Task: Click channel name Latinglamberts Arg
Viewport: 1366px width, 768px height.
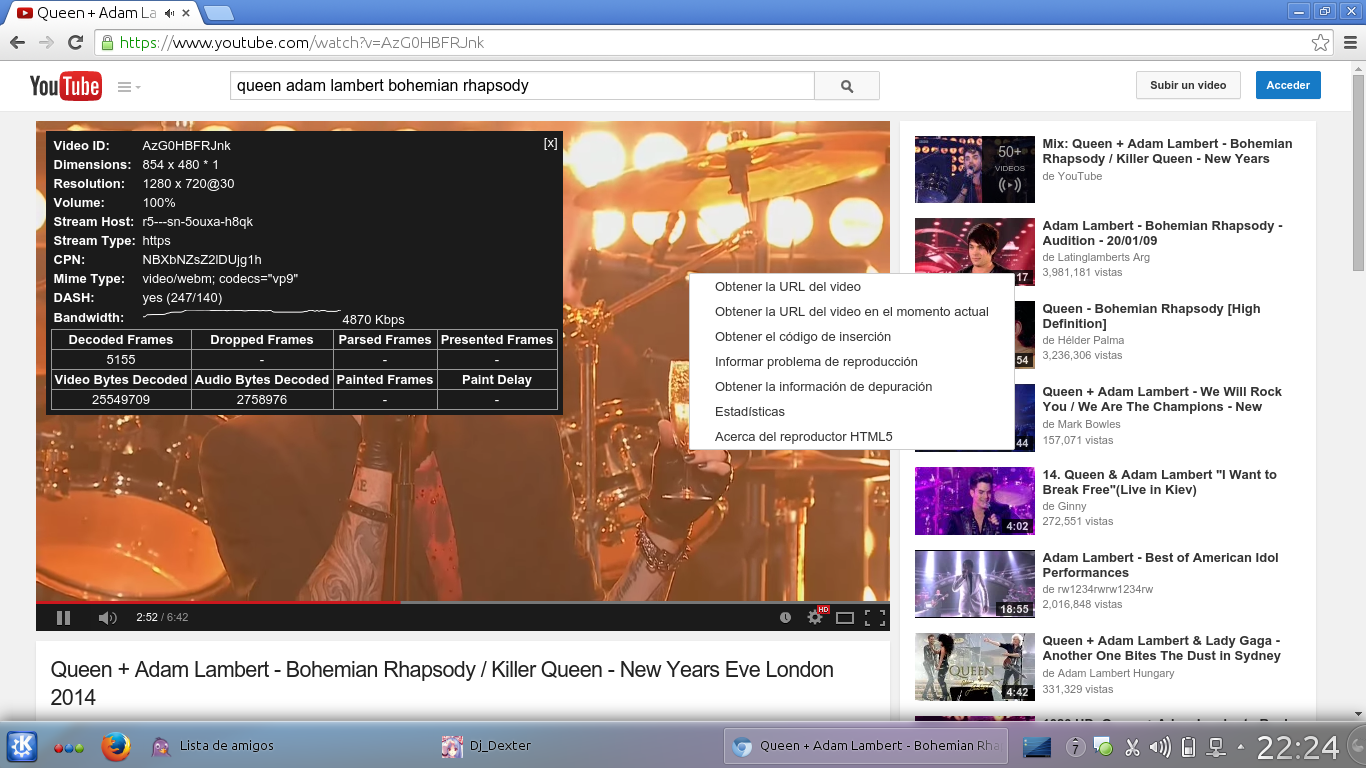Action: (1103, 257)
